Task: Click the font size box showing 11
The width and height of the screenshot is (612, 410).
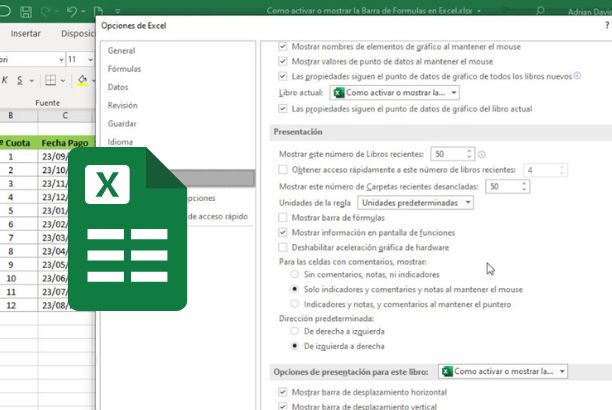Action: click(x=76, y=60)
